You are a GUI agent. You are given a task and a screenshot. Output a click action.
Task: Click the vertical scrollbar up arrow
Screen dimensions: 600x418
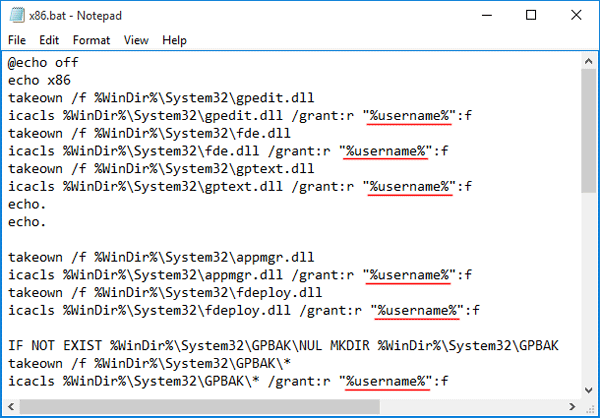pyautogui.click(x=589, y=61)
